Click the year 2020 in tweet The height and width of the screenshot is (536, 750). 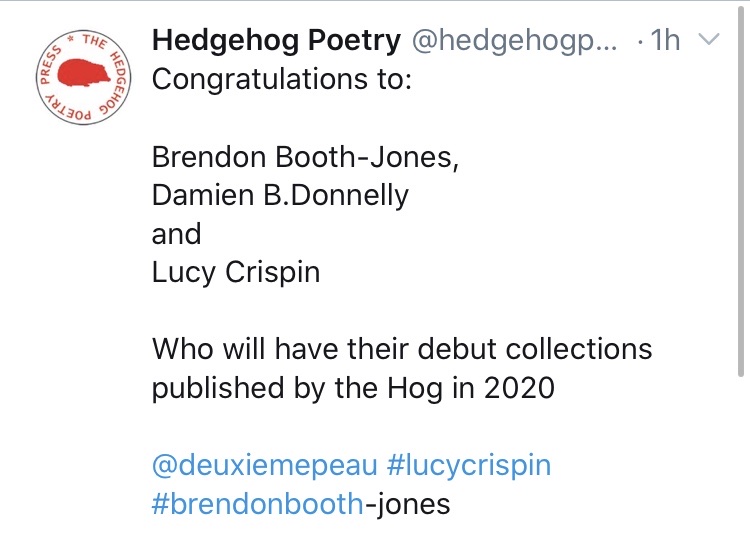(519, 388)
